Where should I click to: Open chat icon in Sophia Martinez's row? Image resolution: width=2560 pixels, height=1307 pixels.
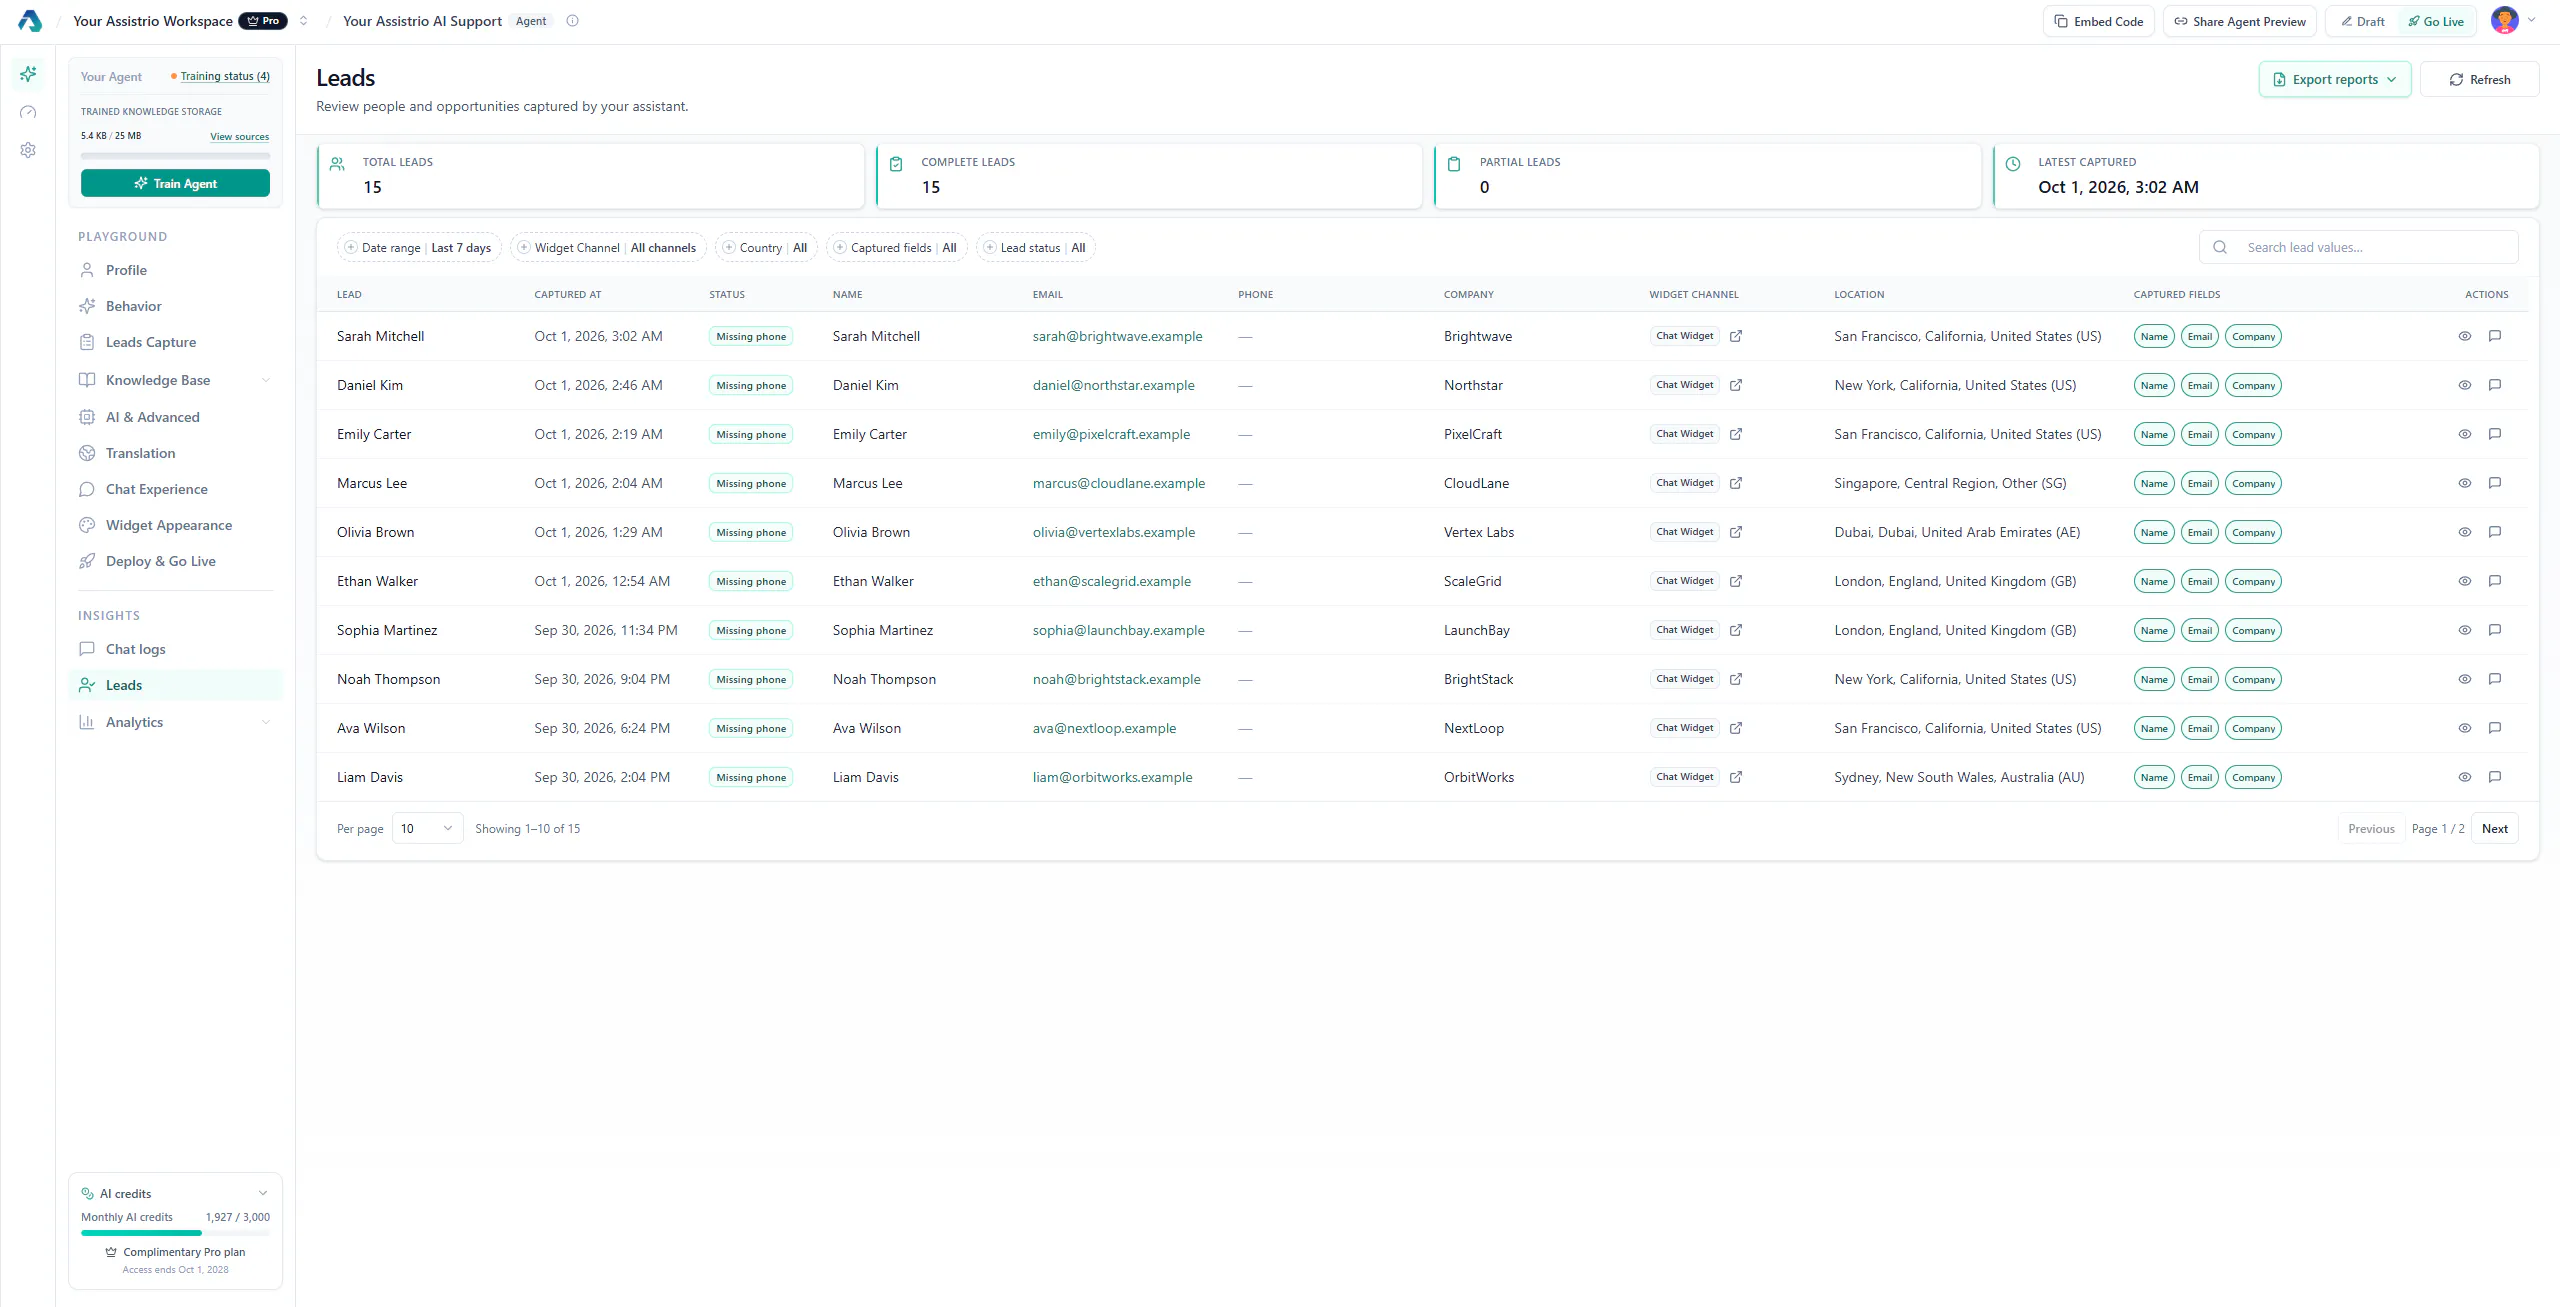2495,630
